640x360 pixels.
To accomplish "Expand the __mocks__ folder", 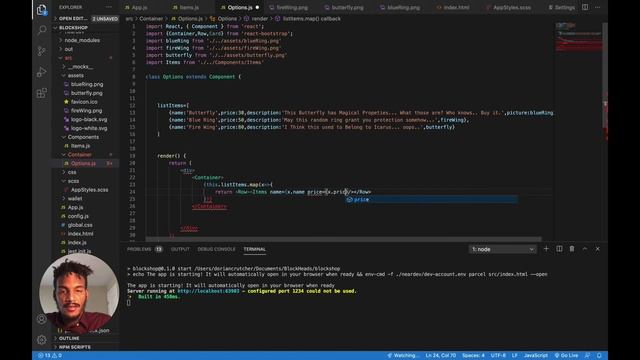I will 80,67.
